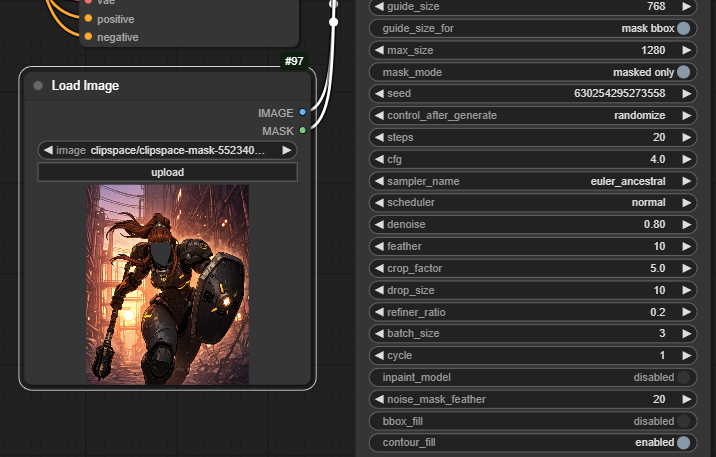Increase refiner_ratio with right arrow
The height and width of the screenshot is (457, 716).
coord(686,312)
